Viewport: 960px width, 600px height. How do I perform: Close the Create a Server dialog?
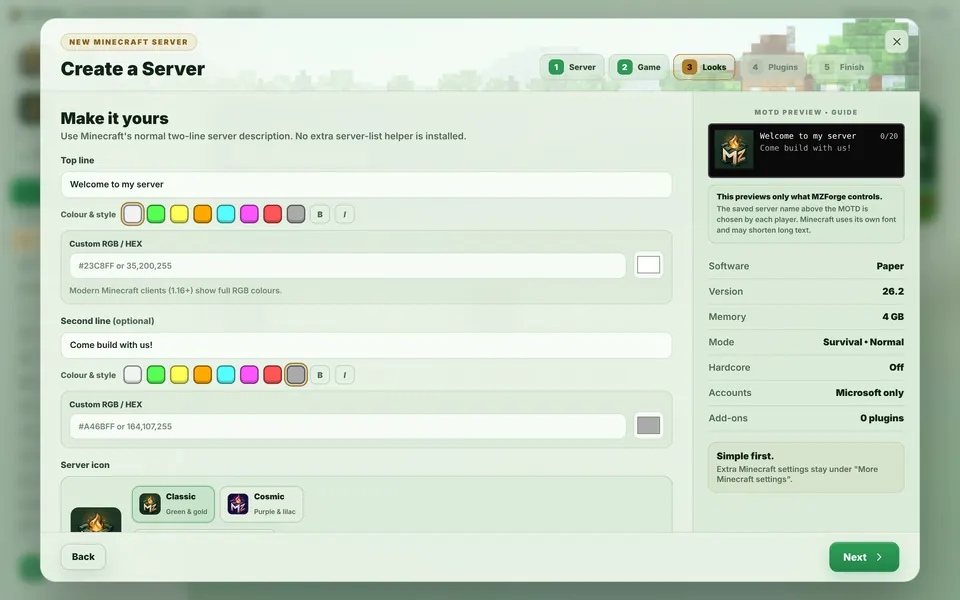(x=896, y=42)
